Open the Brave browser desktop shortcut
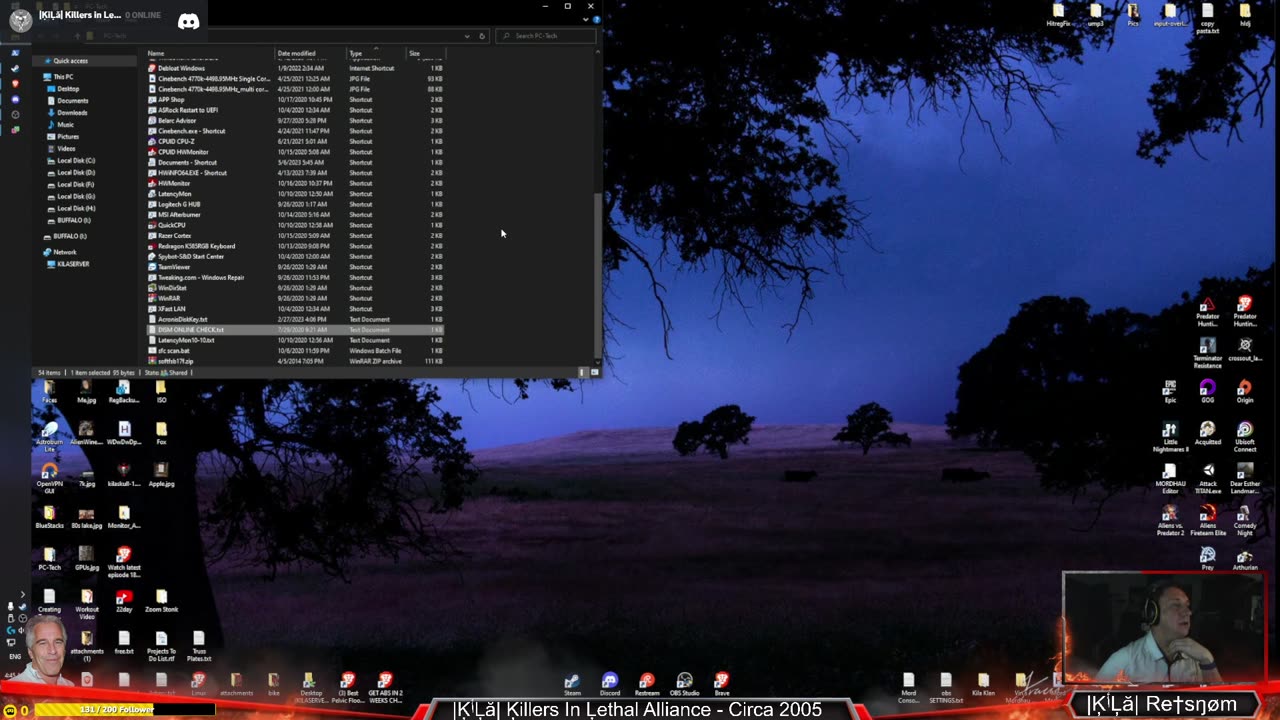The height and width of the screenshot is (720, 1280). [721, 684]
